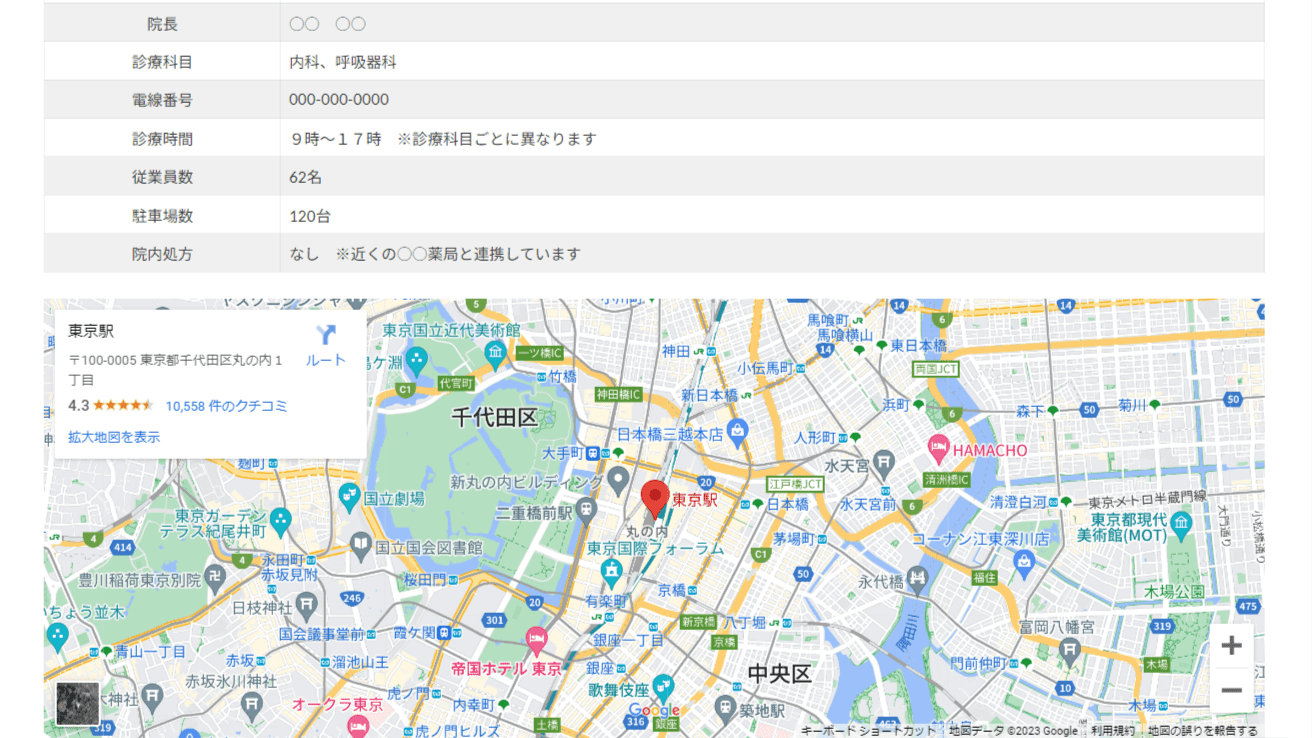This screenshot has width=1312, height=738.
Task: Click 地図の誤りを報告する link
Action: click(x=1203, y=731)
